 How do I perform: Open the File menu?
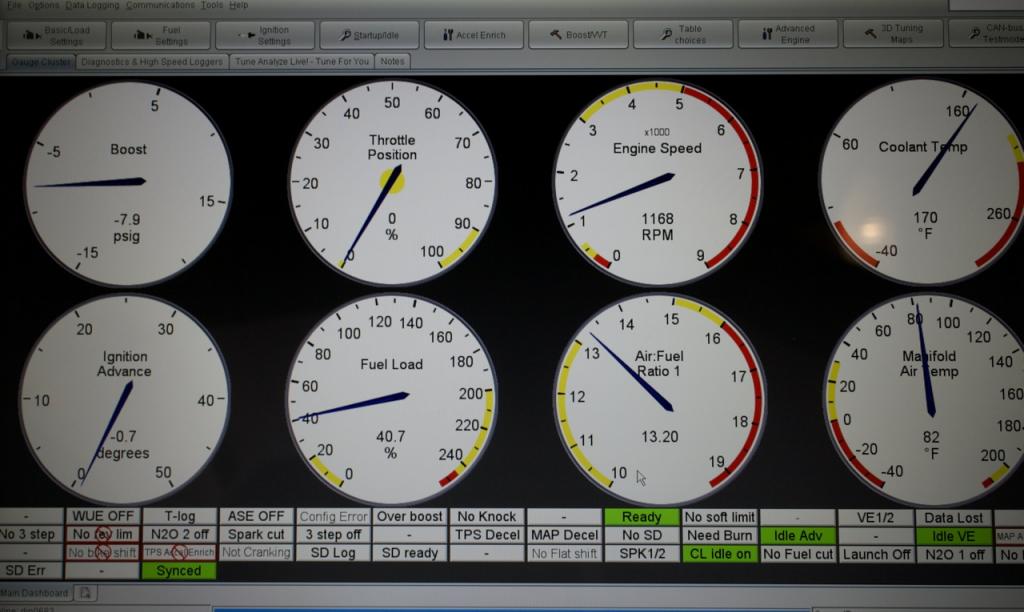(14, 5)
